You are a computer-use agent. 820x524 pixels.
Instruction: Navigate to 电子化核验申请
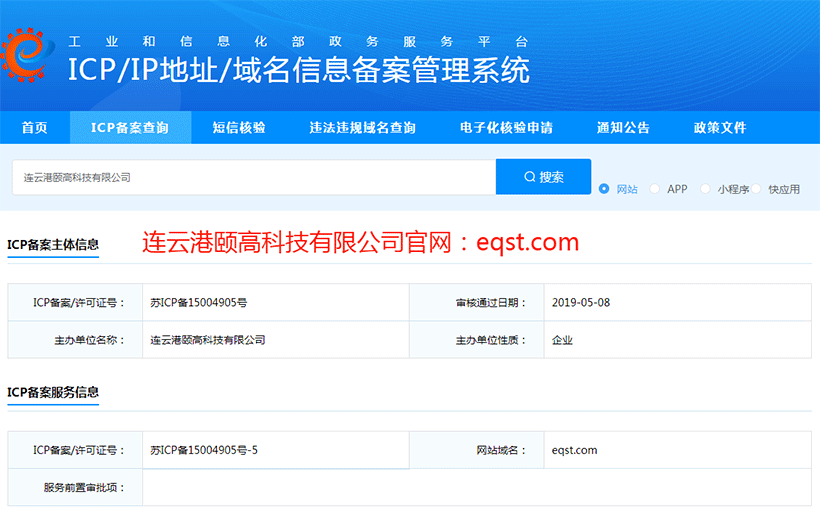(x=506, y=128)
